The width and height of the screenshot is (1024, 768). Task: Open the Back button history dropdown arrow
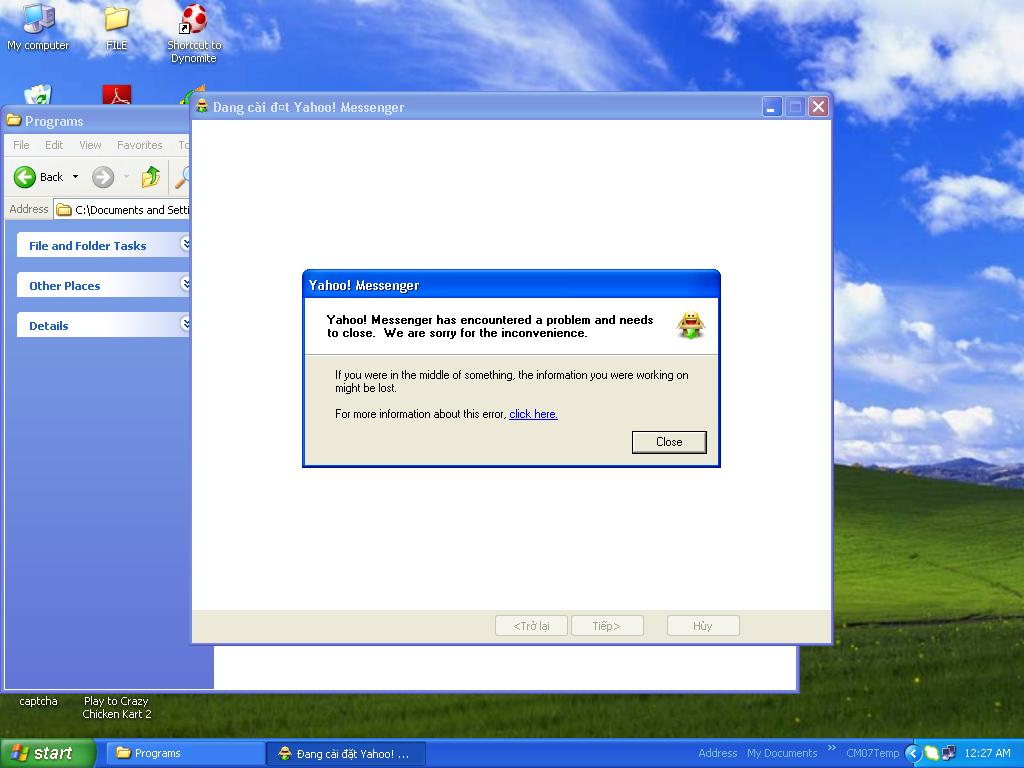pos(75,177)
